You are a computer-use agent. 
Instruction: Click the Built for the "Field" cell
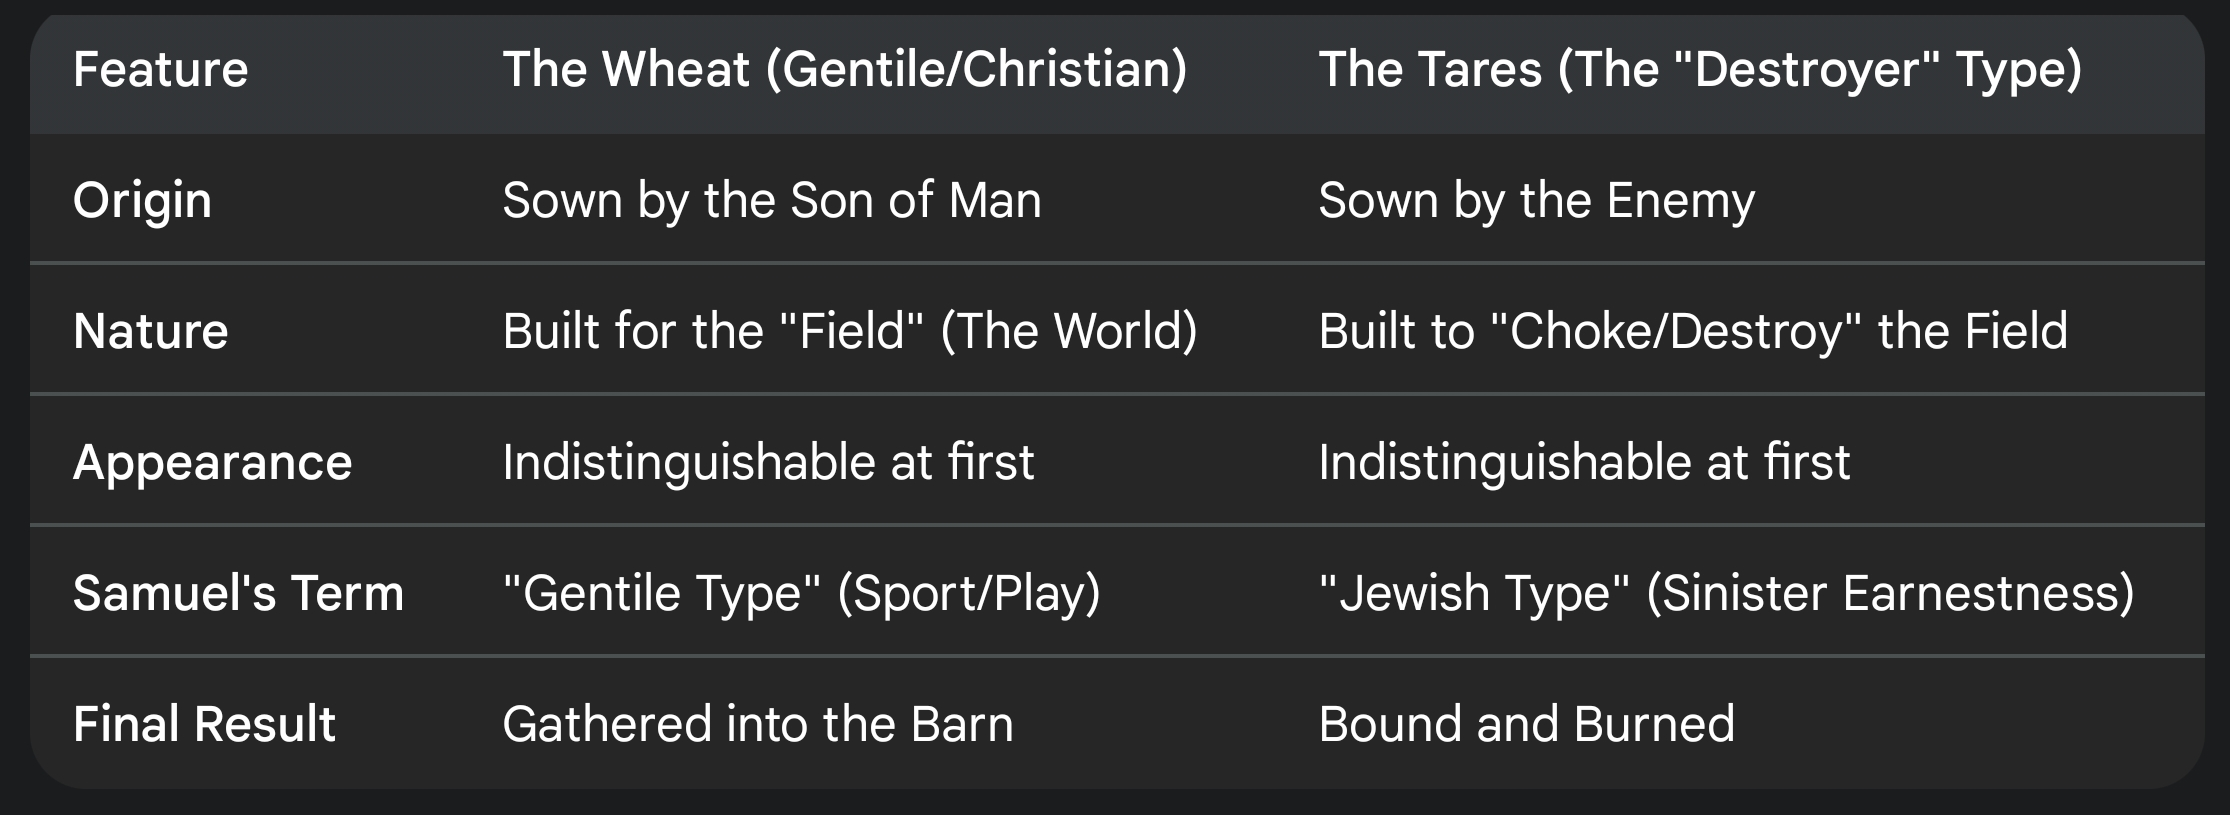(850, 331)
